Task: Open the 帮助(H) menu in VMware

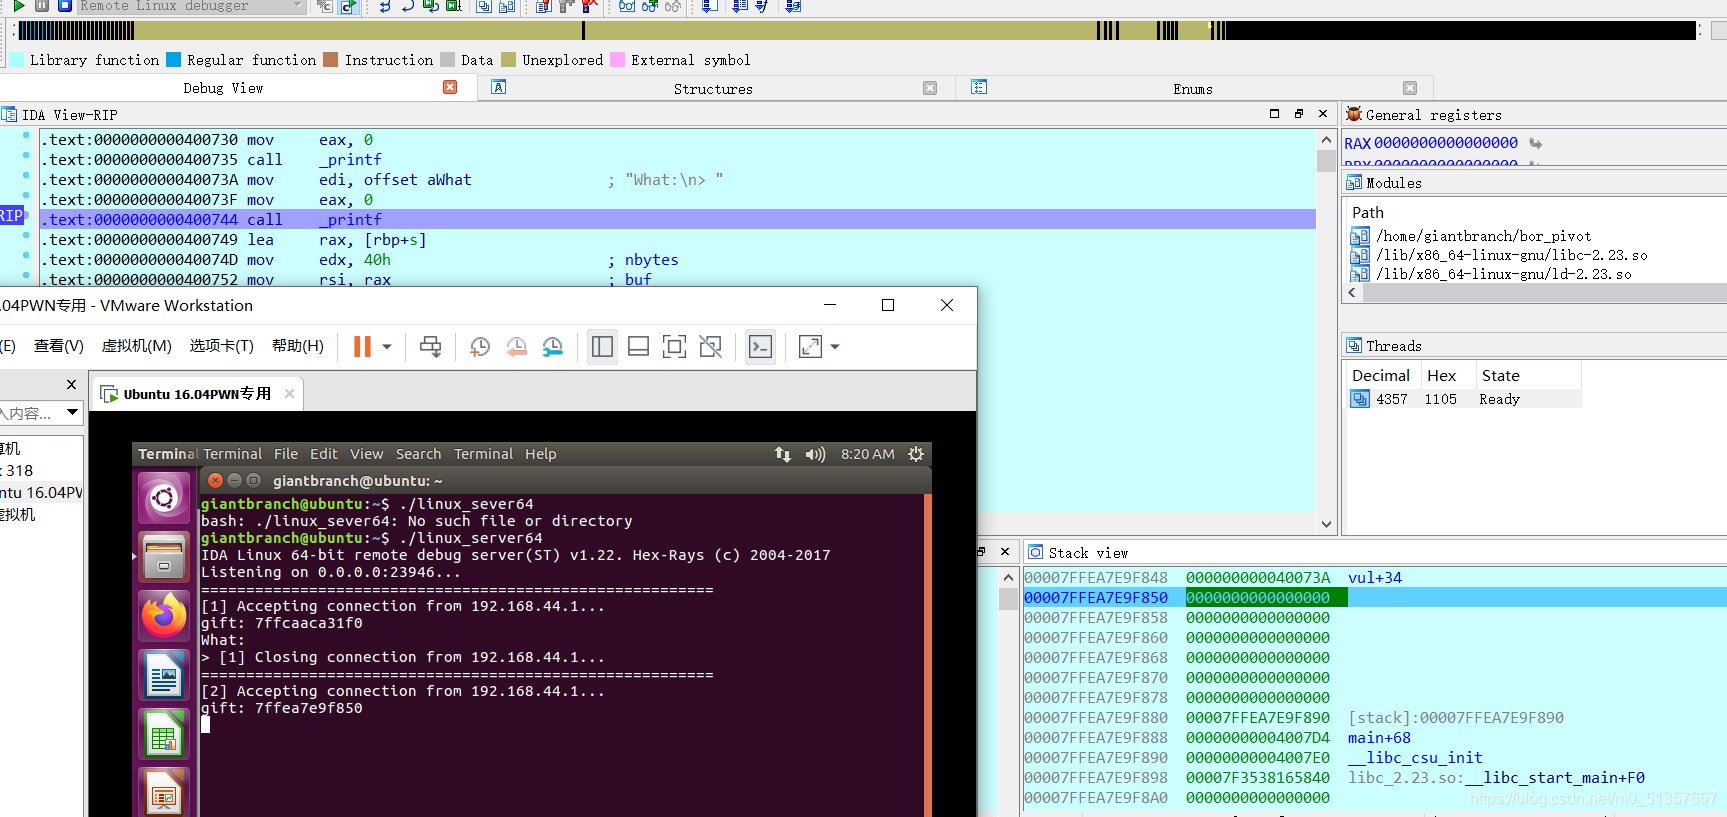Action: pos(297,346)
